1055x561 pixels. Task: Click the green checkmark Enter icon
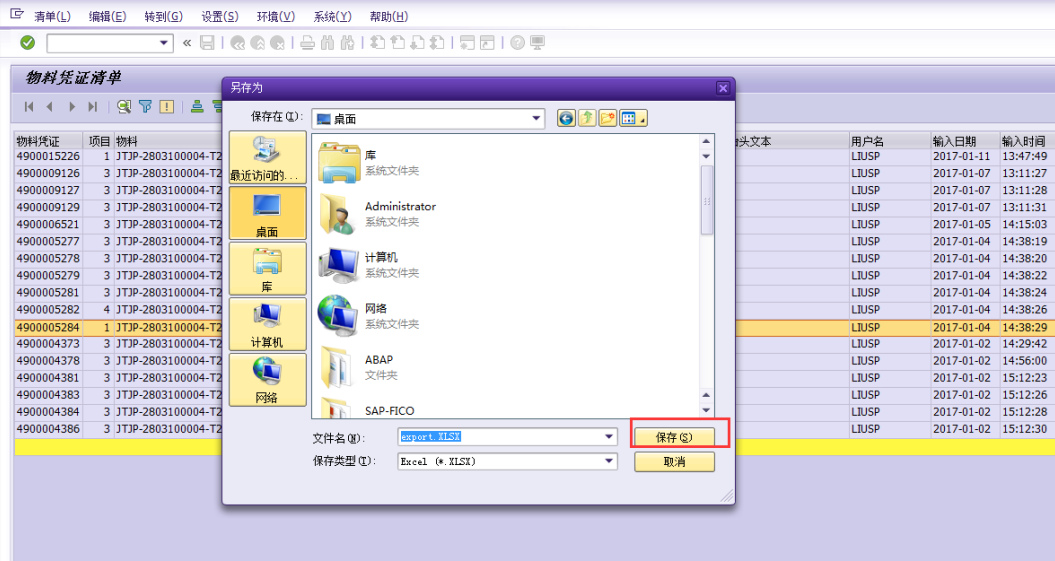[28, 43]
